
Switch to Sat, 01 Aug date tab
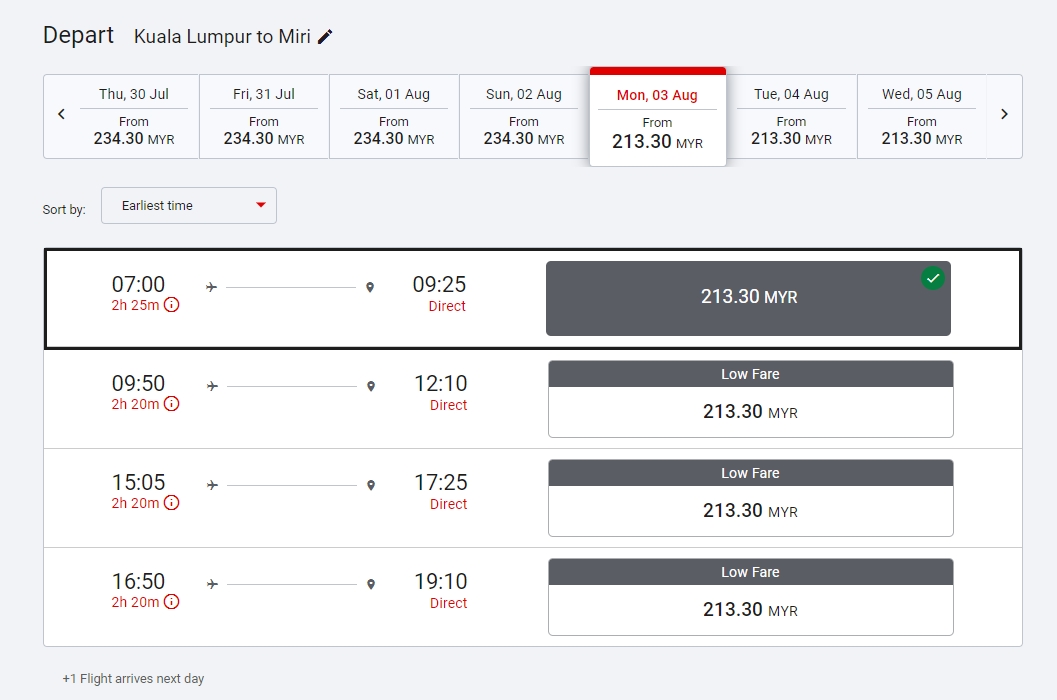394,116
